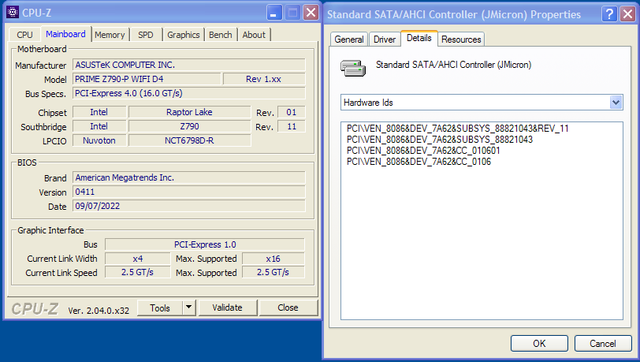Select hardware ID ending SUBSYS_88821043
Viewport: 640px width, 362px height.
tap(440, 139)
